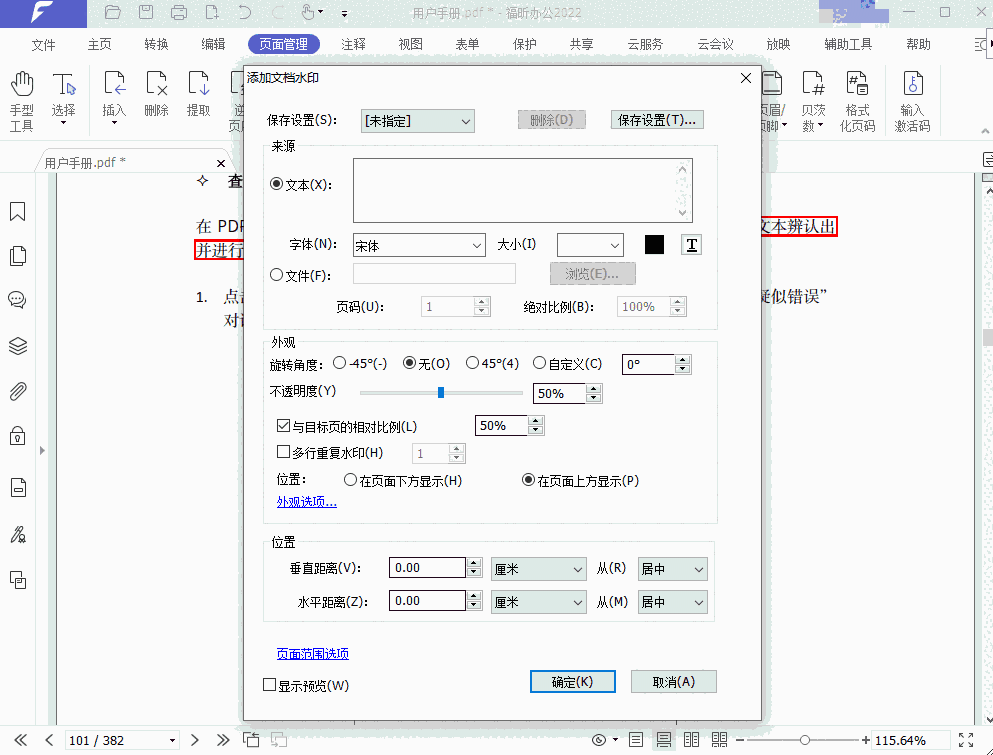Expand the 保存设置 preset dropdown
The image size is (993, 755).
click(417, 121)
